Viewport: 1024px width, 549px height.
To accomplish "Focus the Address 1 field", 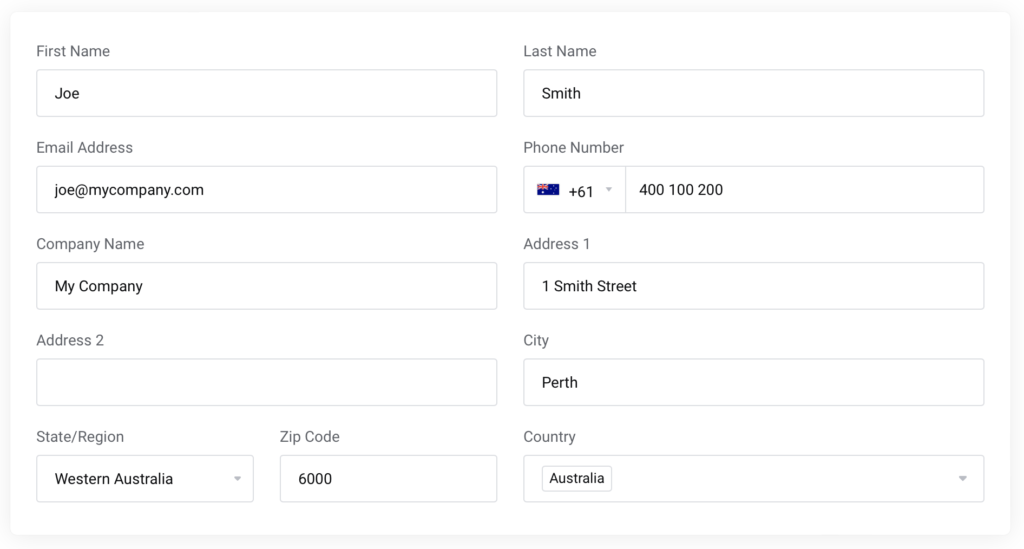I will coord(754,286).
